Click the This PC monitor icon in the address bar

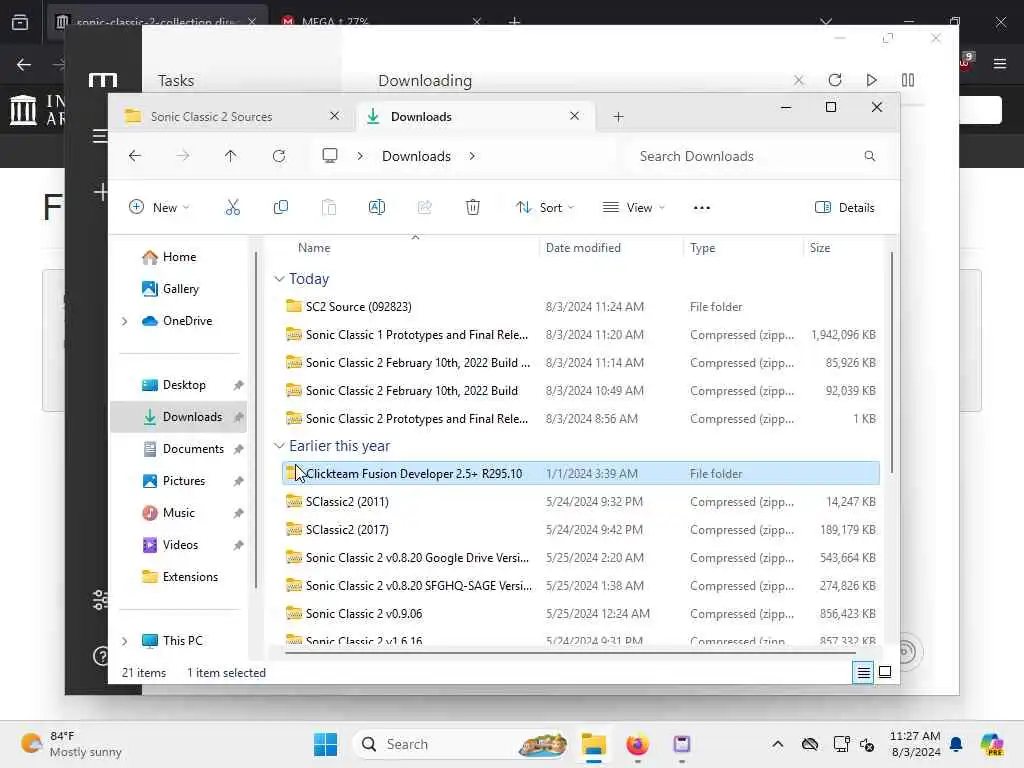(x=330, y=156)
